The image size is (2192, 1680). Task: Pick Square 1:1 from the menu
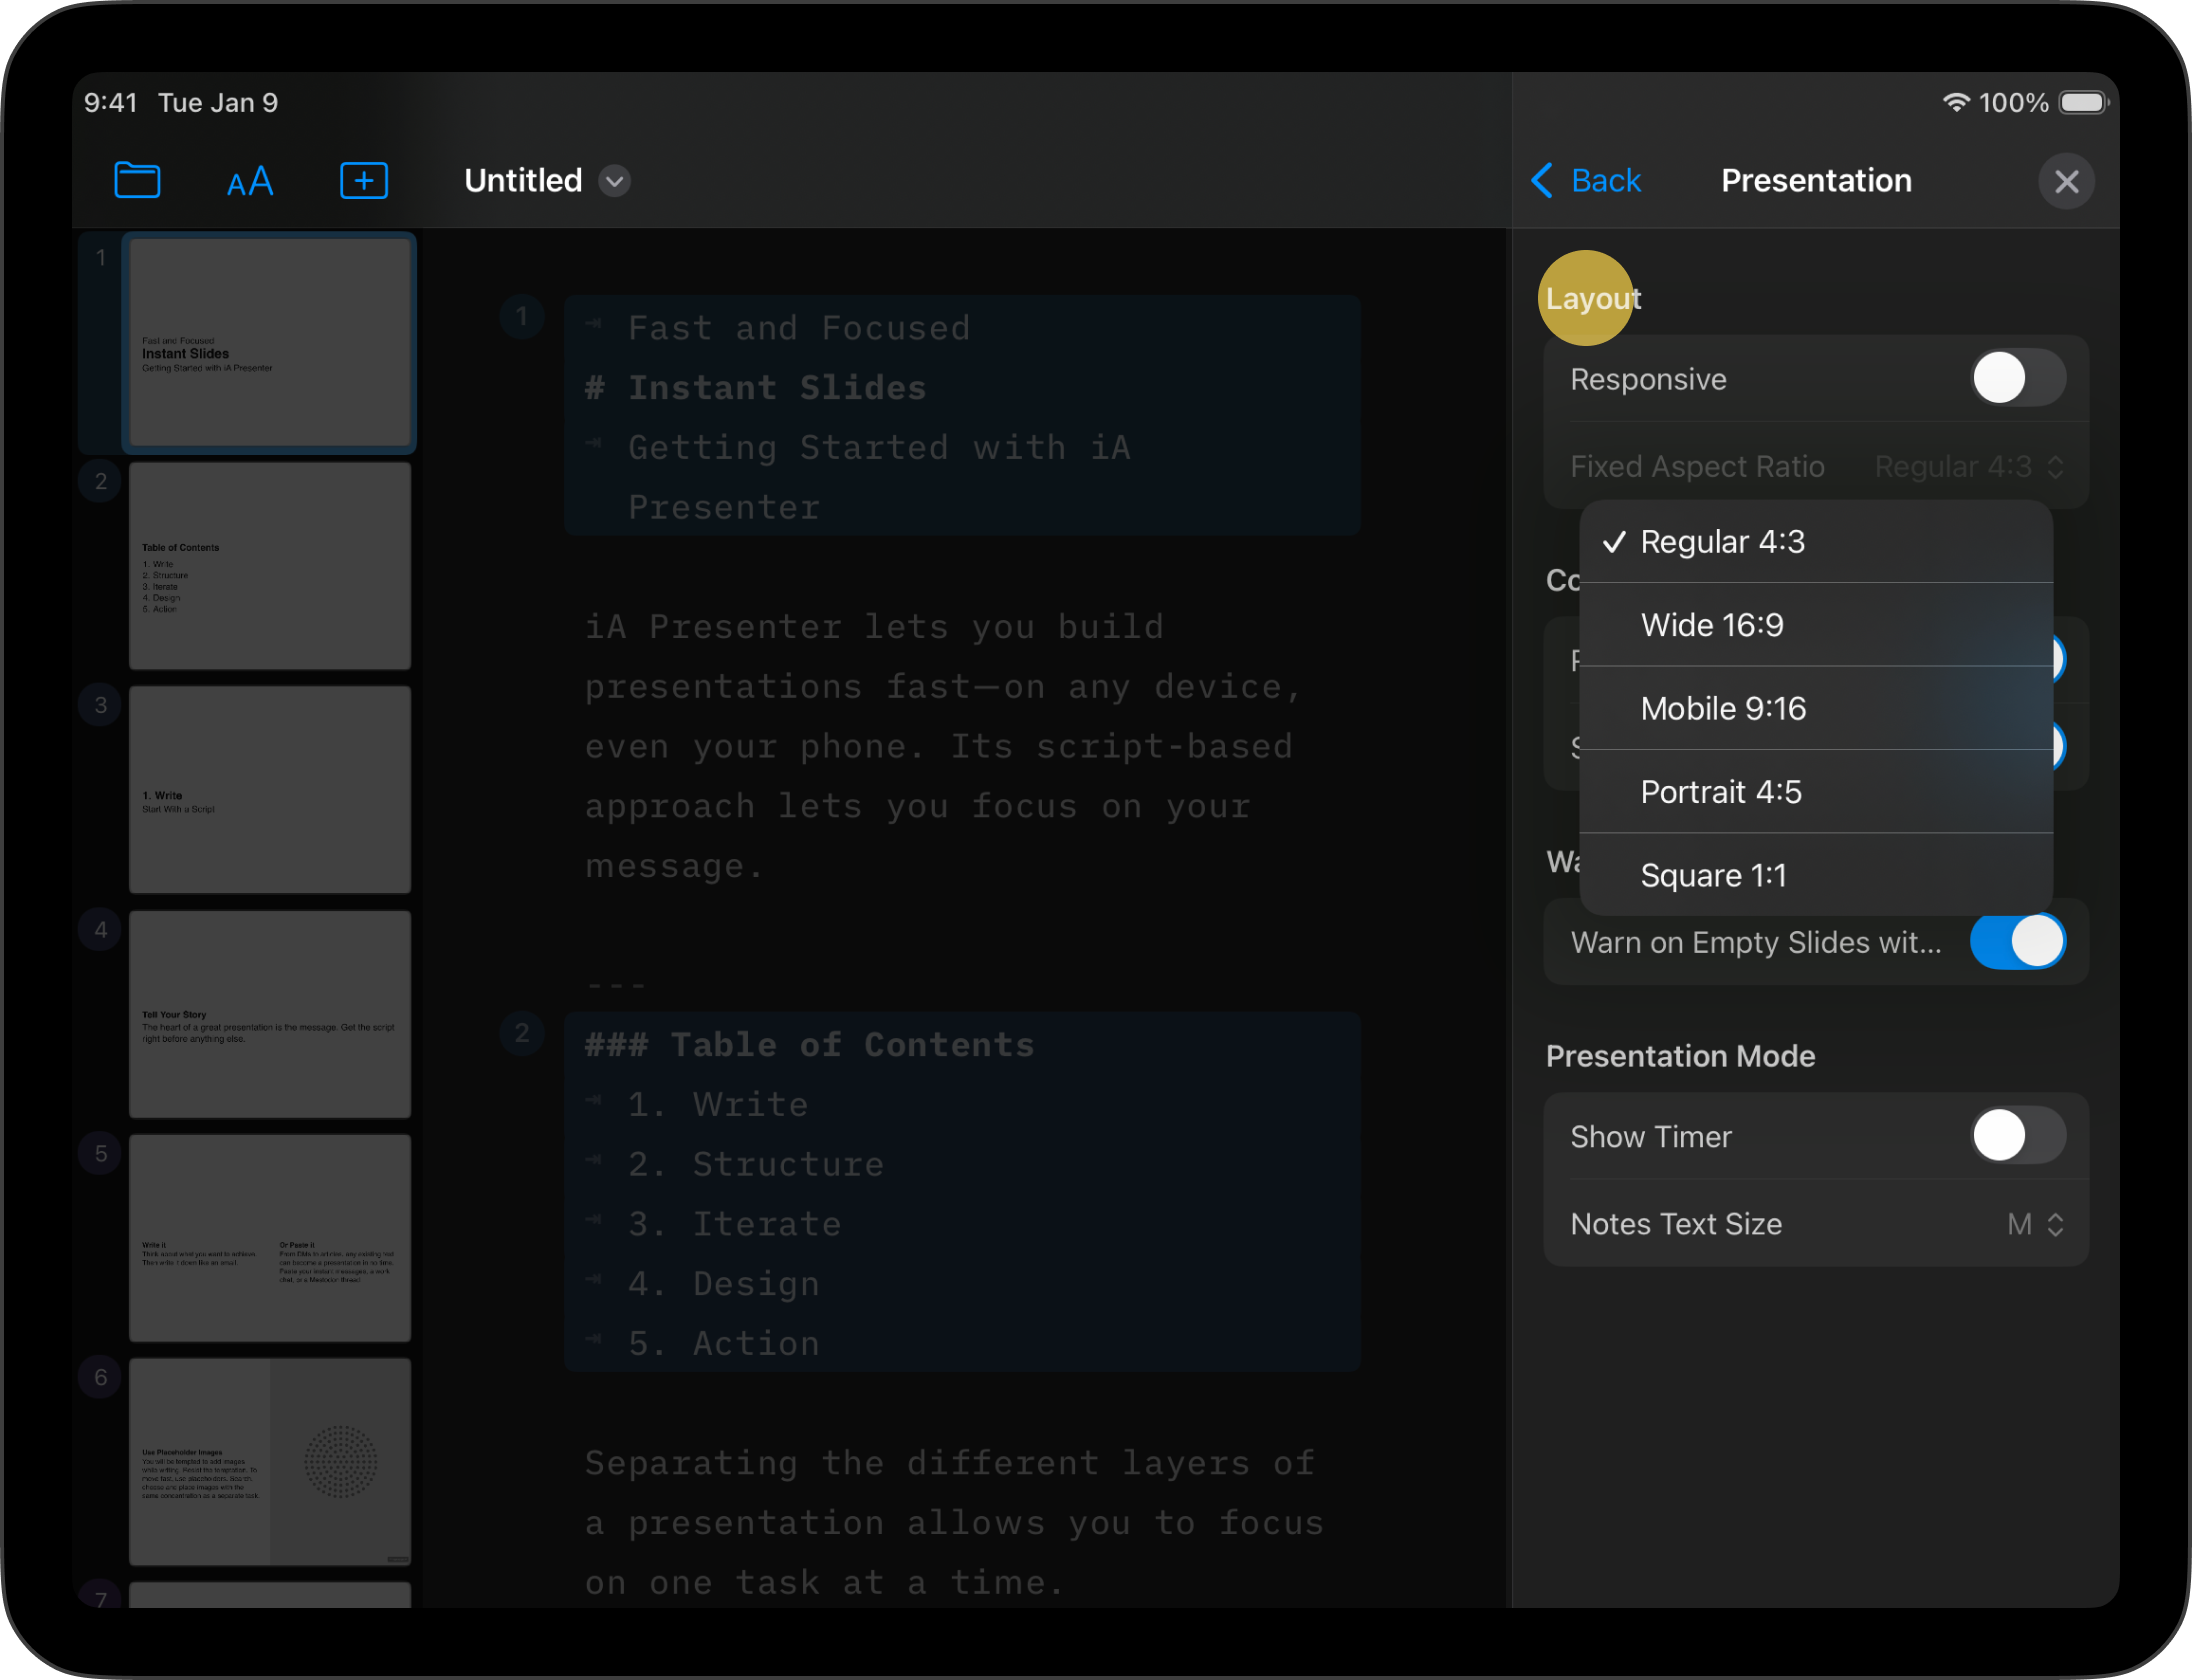pos(1713,876)
